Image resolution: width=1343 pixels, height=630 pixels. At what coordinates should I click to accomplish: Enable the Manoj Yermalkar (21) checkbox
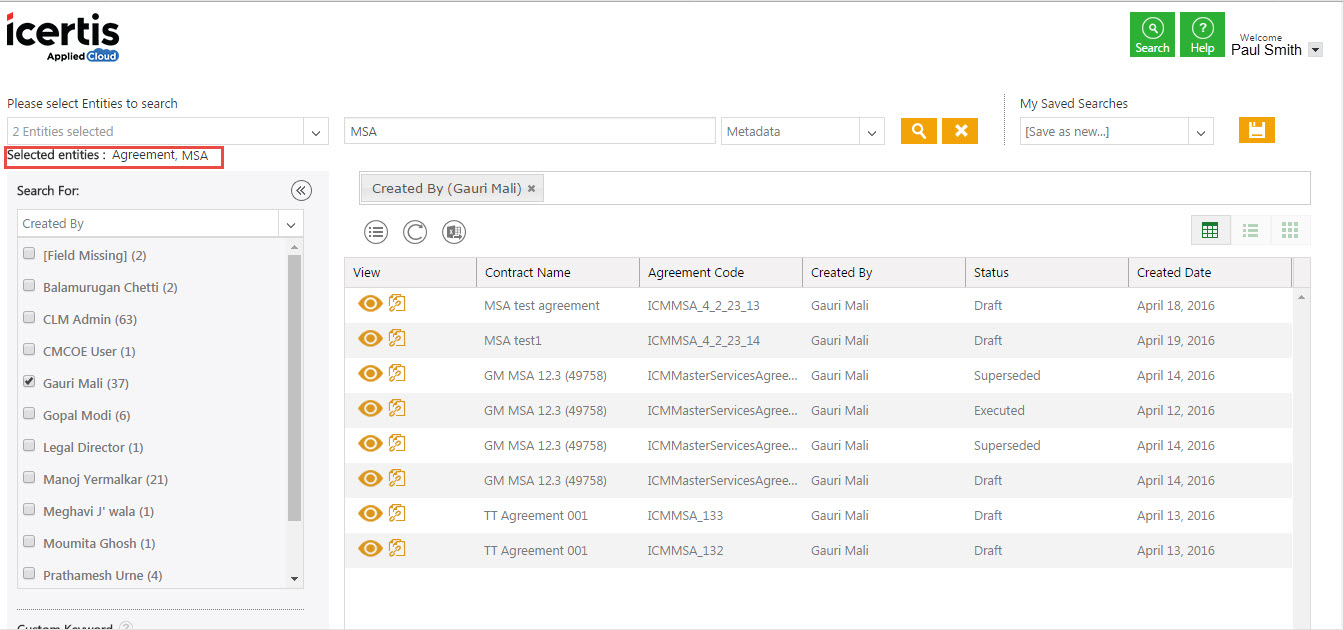[x=29, y=478]
